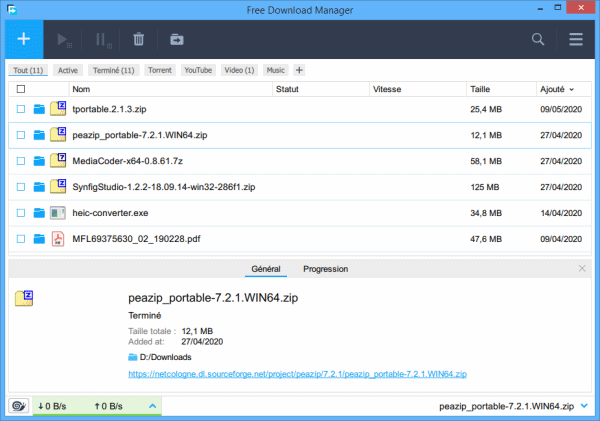Image resolution: width=600 pixels, height=421 pixels.
Task: Check the box for peazip_portable-7.2.1.WIN64.zip
Action: pos(21,135)
